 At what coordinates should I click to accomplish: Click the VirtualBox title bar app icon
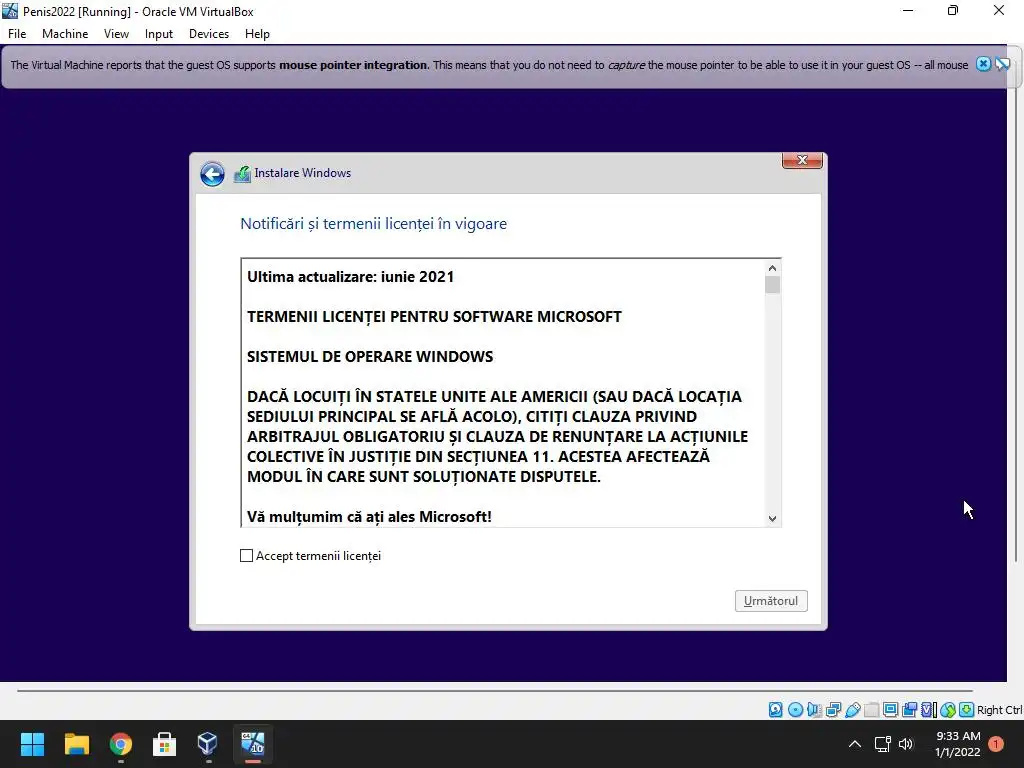(x=10, y=11)
